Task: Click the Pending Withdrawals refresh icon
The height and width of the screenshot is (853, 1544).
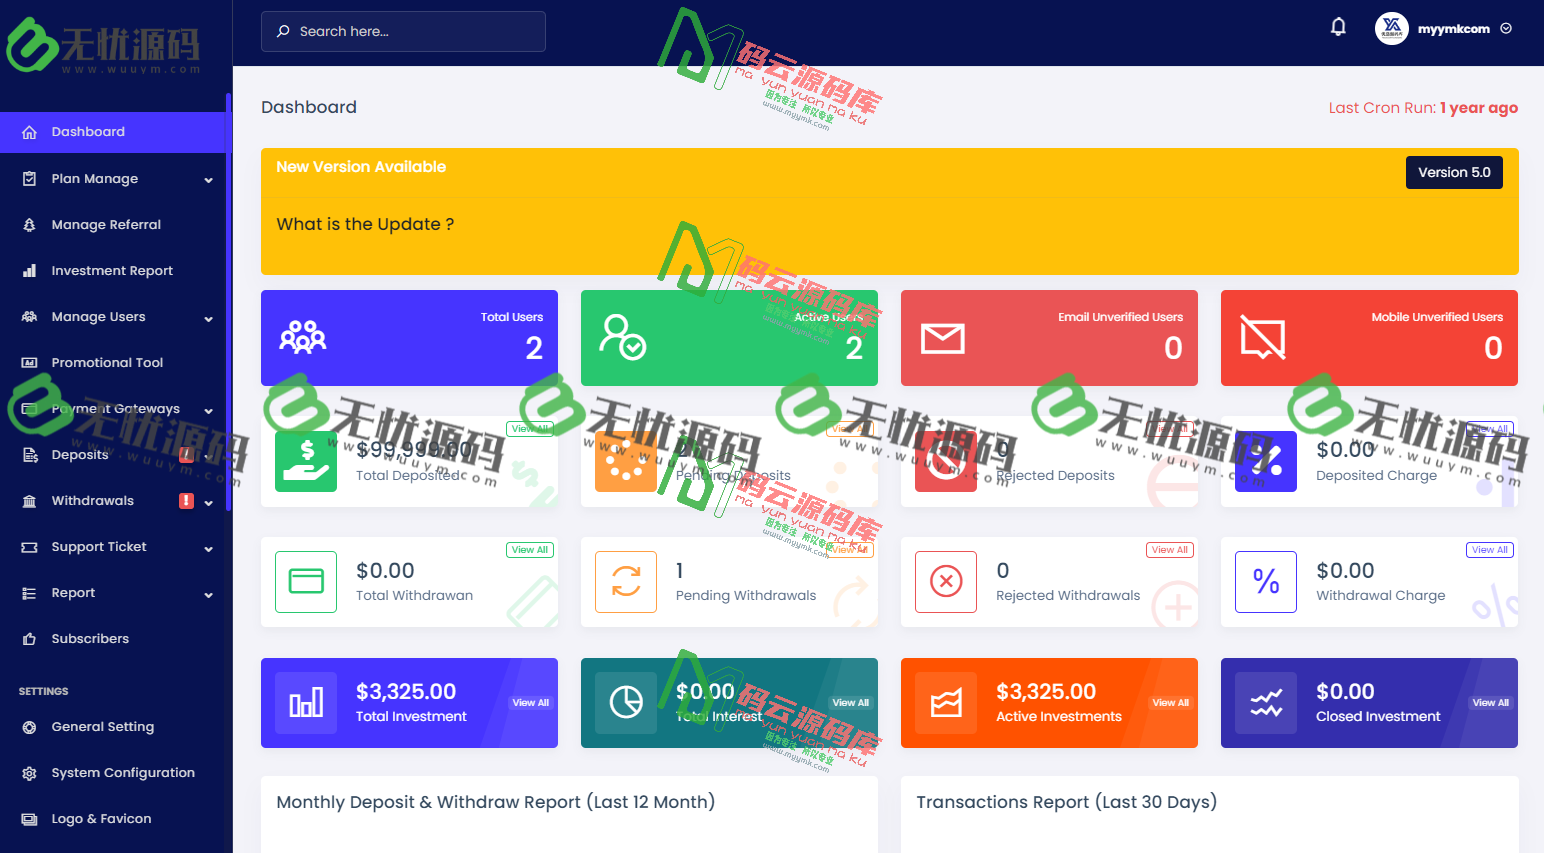Action: pyautogui.click(x=626, y=582)
